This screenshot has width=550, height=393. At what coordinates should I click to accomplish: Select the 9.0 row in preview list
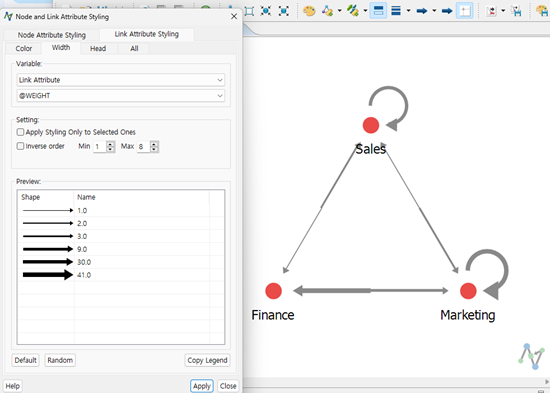point(121,249)
